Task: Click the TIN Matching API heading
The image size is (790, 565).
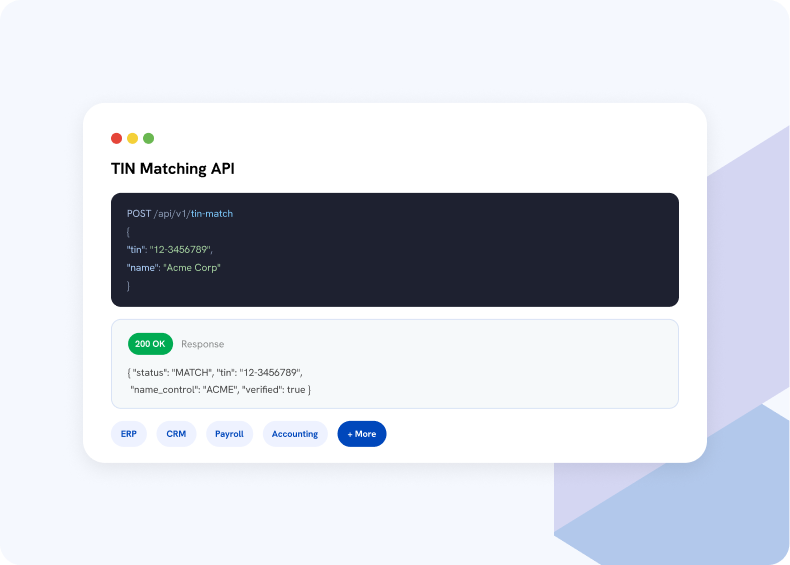Action: [173, 168]
